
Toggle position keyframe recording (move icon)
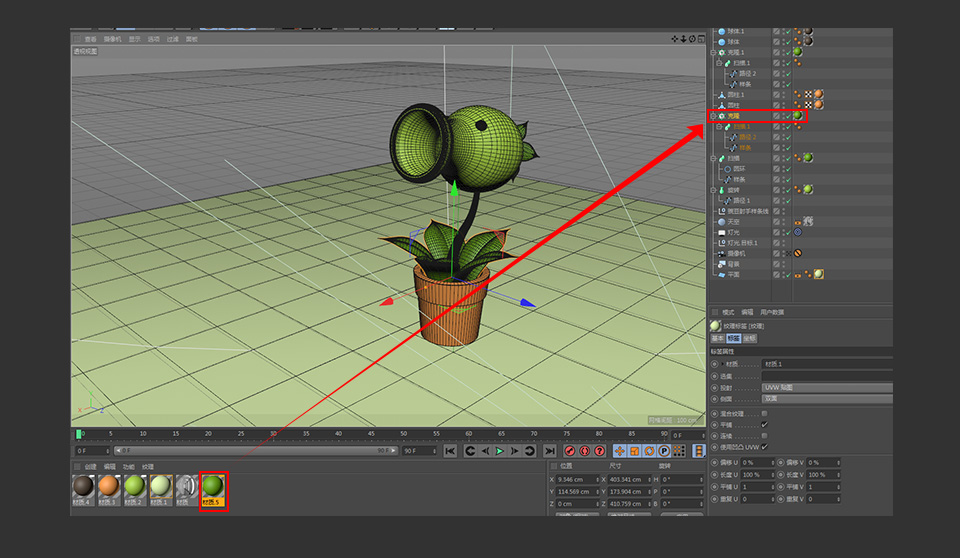620,451
